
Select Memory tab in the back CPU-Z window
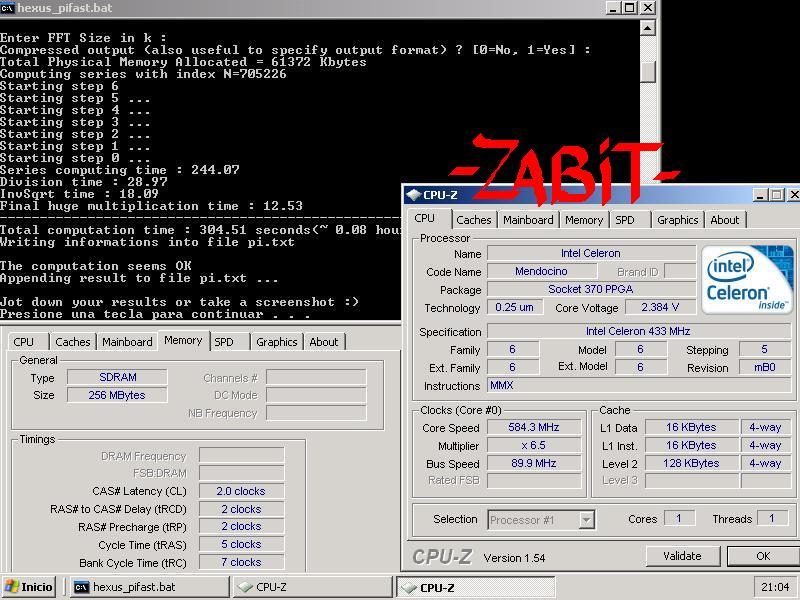coord(183,340)
